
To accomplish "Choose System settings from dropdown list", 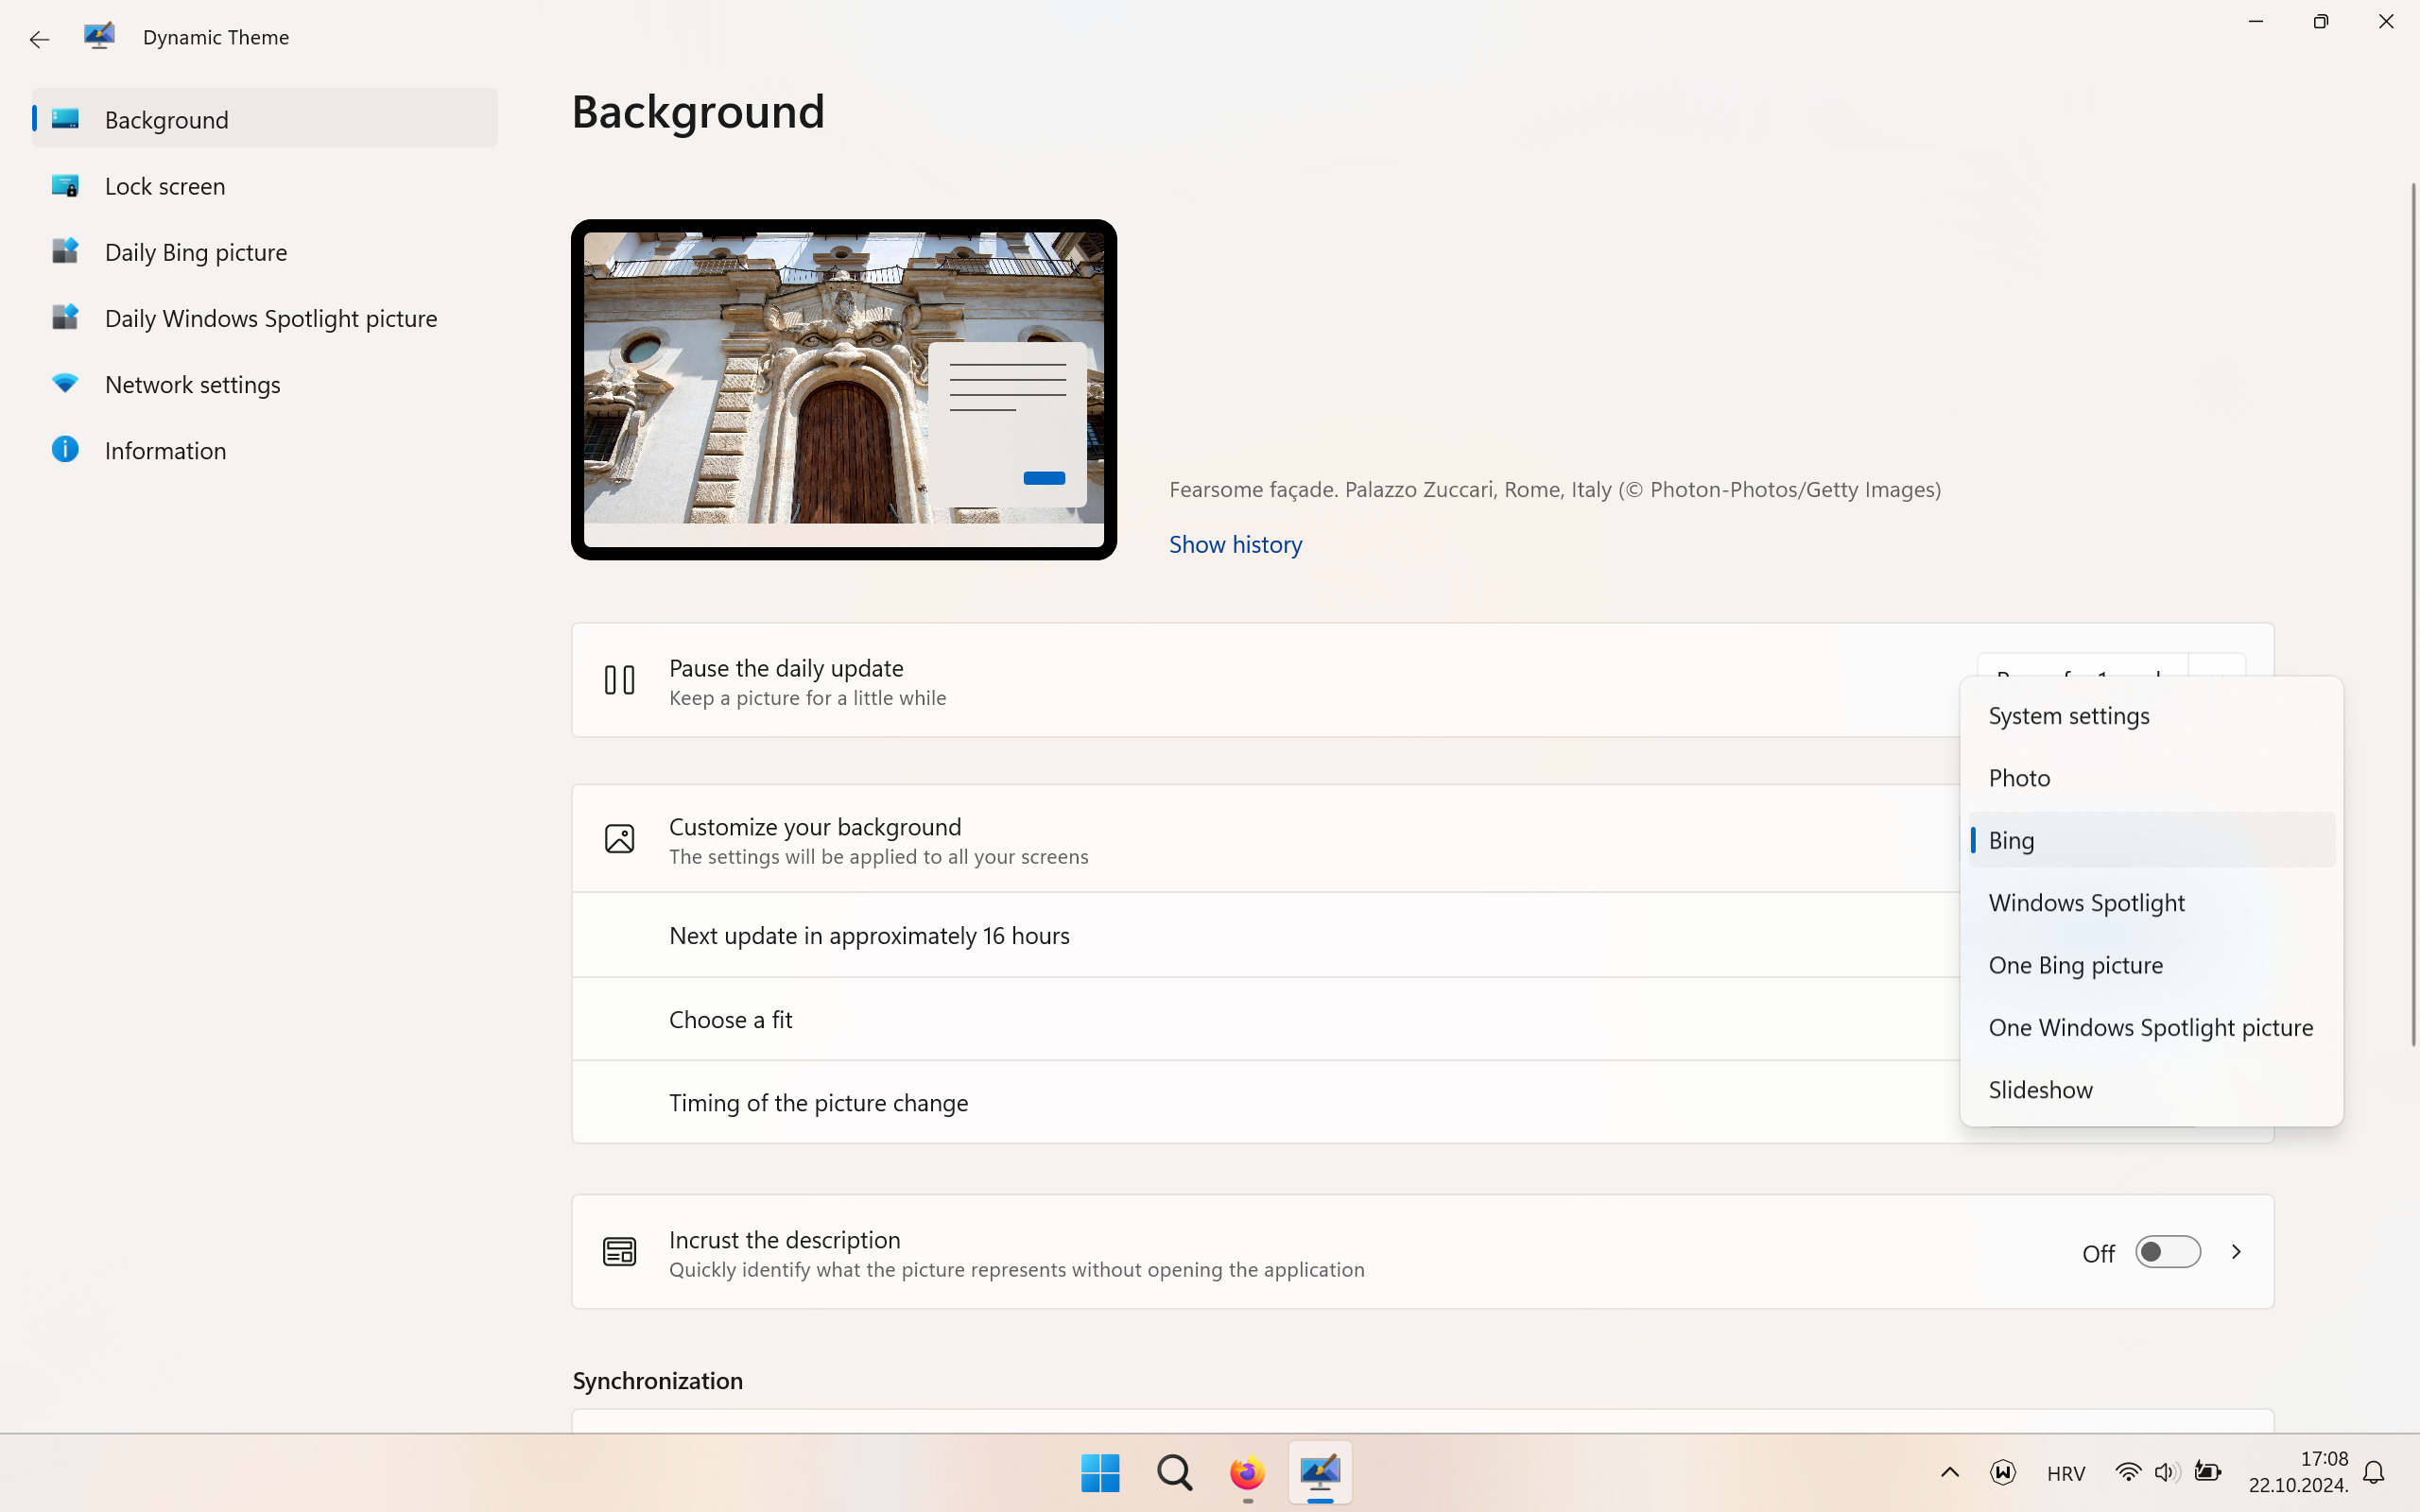I will coord(2151,715).
